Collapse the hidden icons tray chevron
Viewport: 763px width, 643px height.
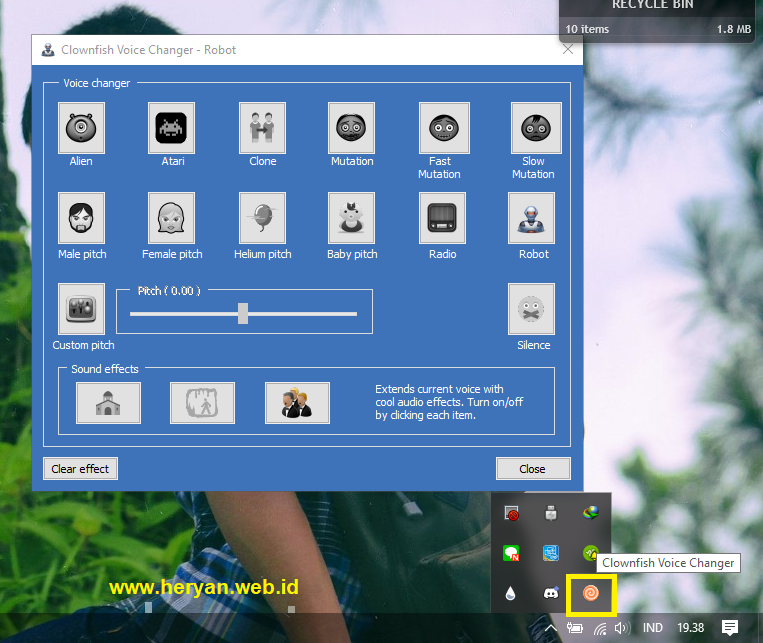[x=551, y=628]
